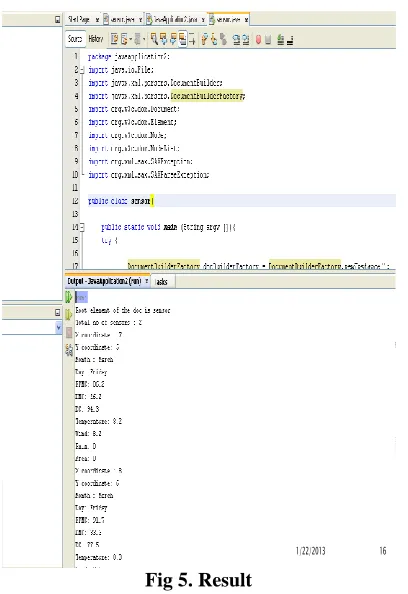Click the Last Edit toolbar icon

click(114, 39)
